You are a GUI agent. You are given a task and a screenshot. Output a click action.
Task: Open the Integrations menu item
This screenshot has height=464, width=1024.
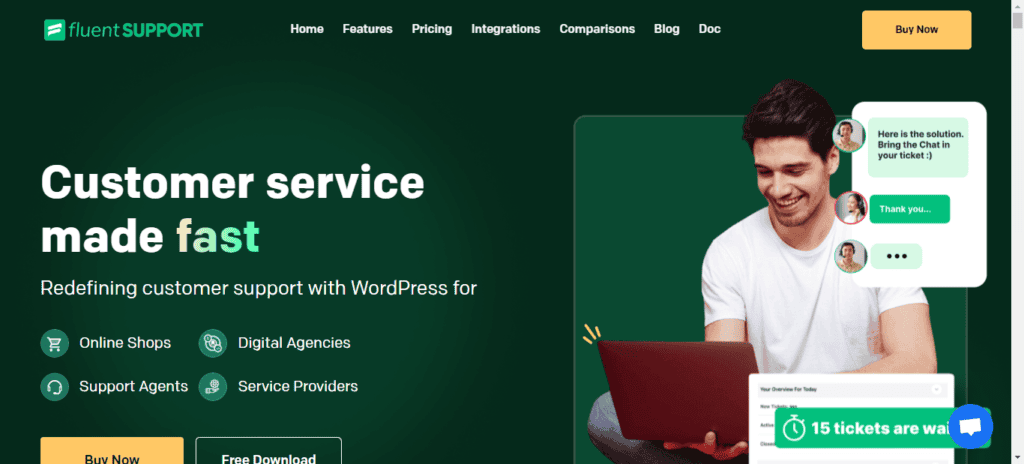[x=505, y=29]
